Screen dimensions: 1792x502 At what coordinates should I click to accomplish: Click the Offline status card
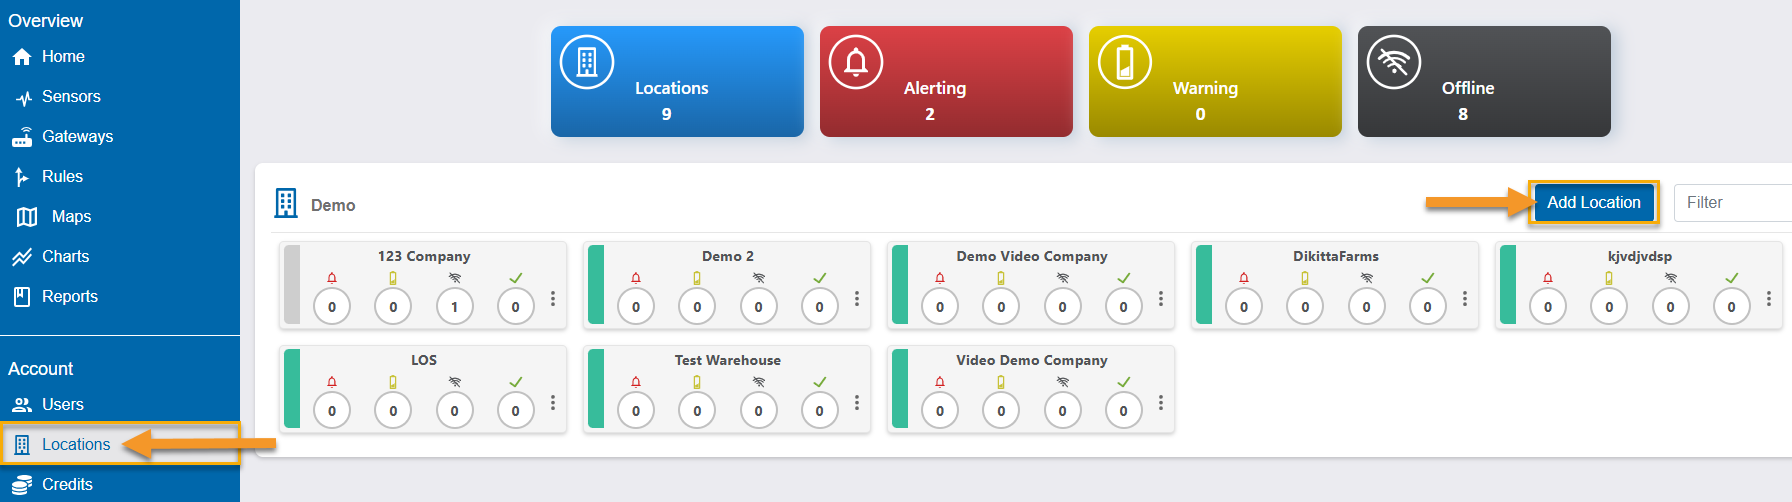1484,82
